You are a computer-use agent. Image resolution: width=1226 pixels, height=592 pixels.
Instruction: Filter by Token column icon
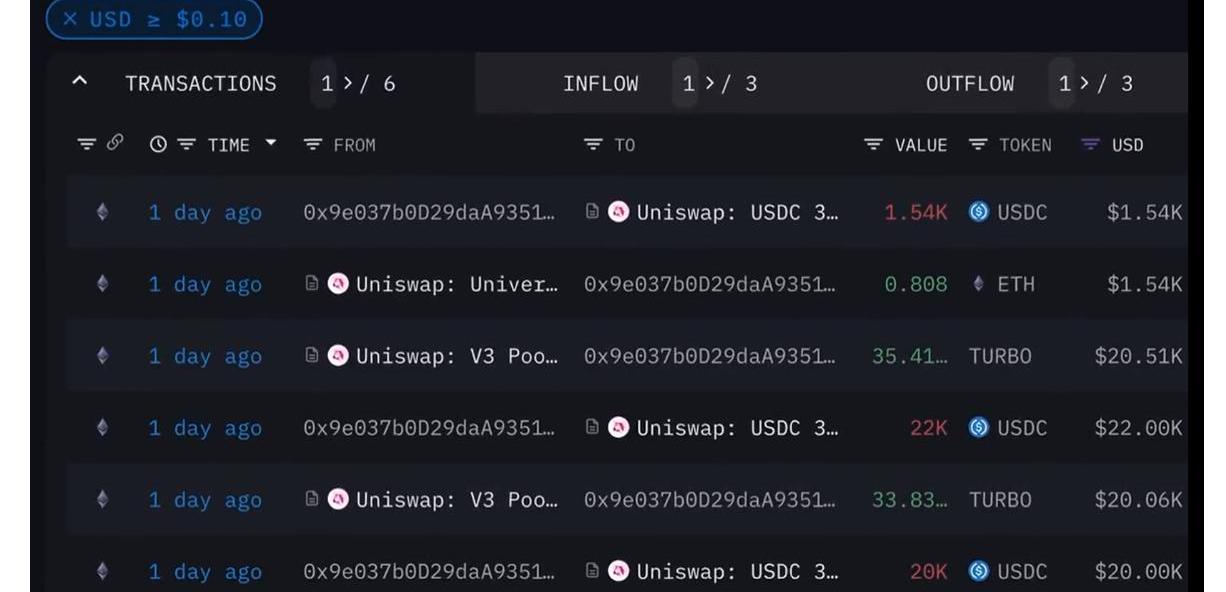click(x=978, y=145)
